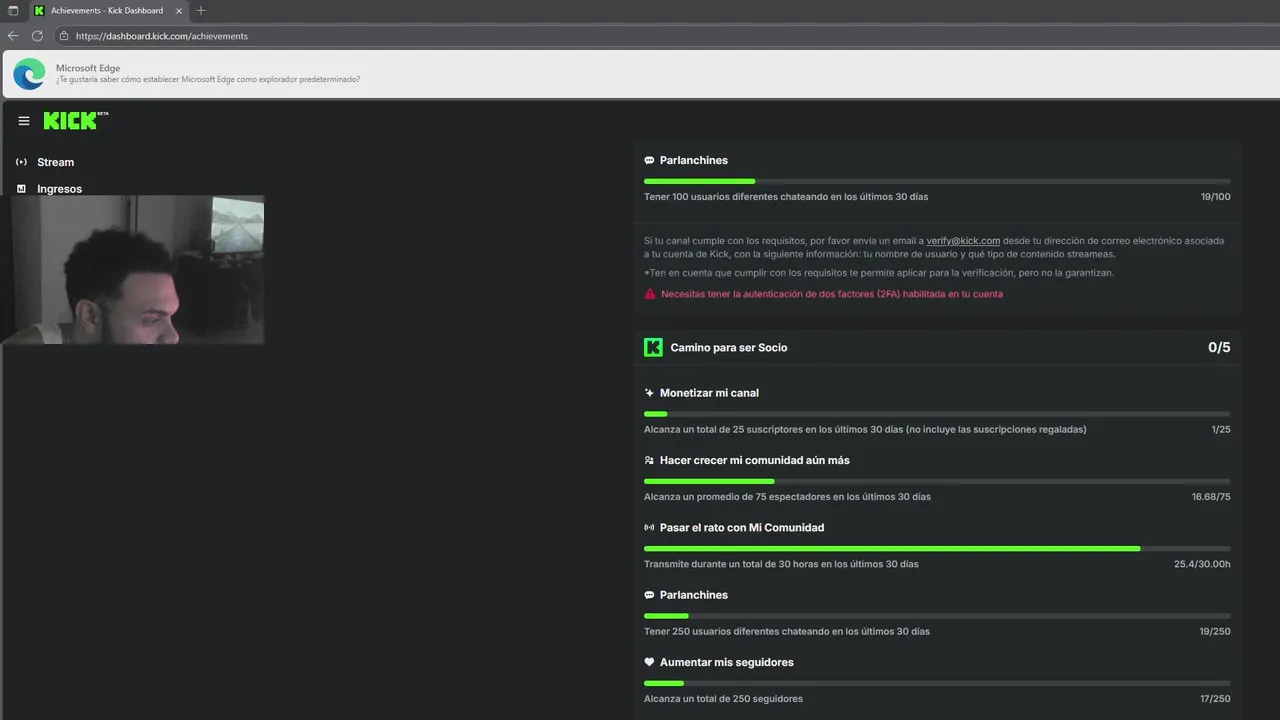Click the 16.68/75 viewers value
1280x720 pixels.
coord(1211,497)
